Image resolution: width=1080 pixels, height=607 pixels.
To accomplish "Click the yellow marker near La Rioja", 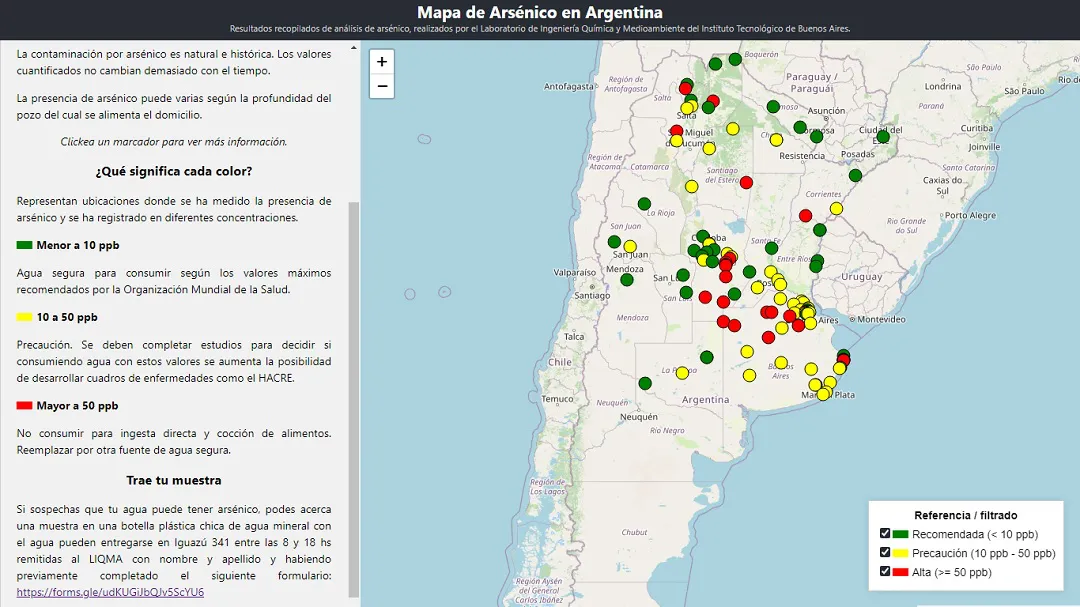I will (692, 185).
